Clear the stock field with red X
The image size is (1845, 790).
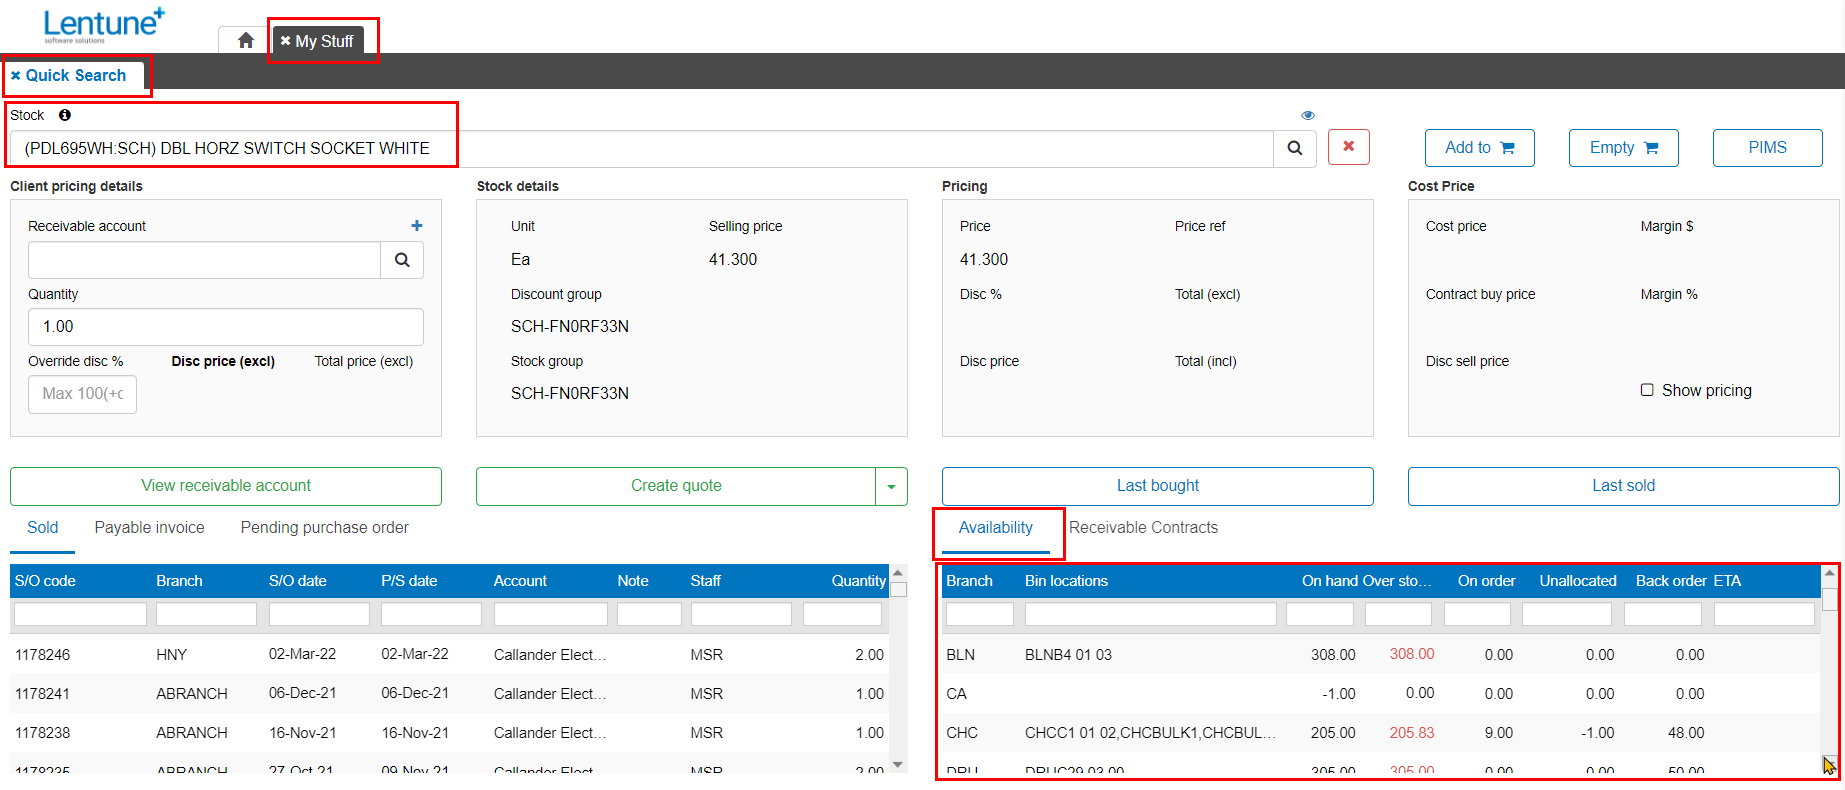click(1348, 147)
